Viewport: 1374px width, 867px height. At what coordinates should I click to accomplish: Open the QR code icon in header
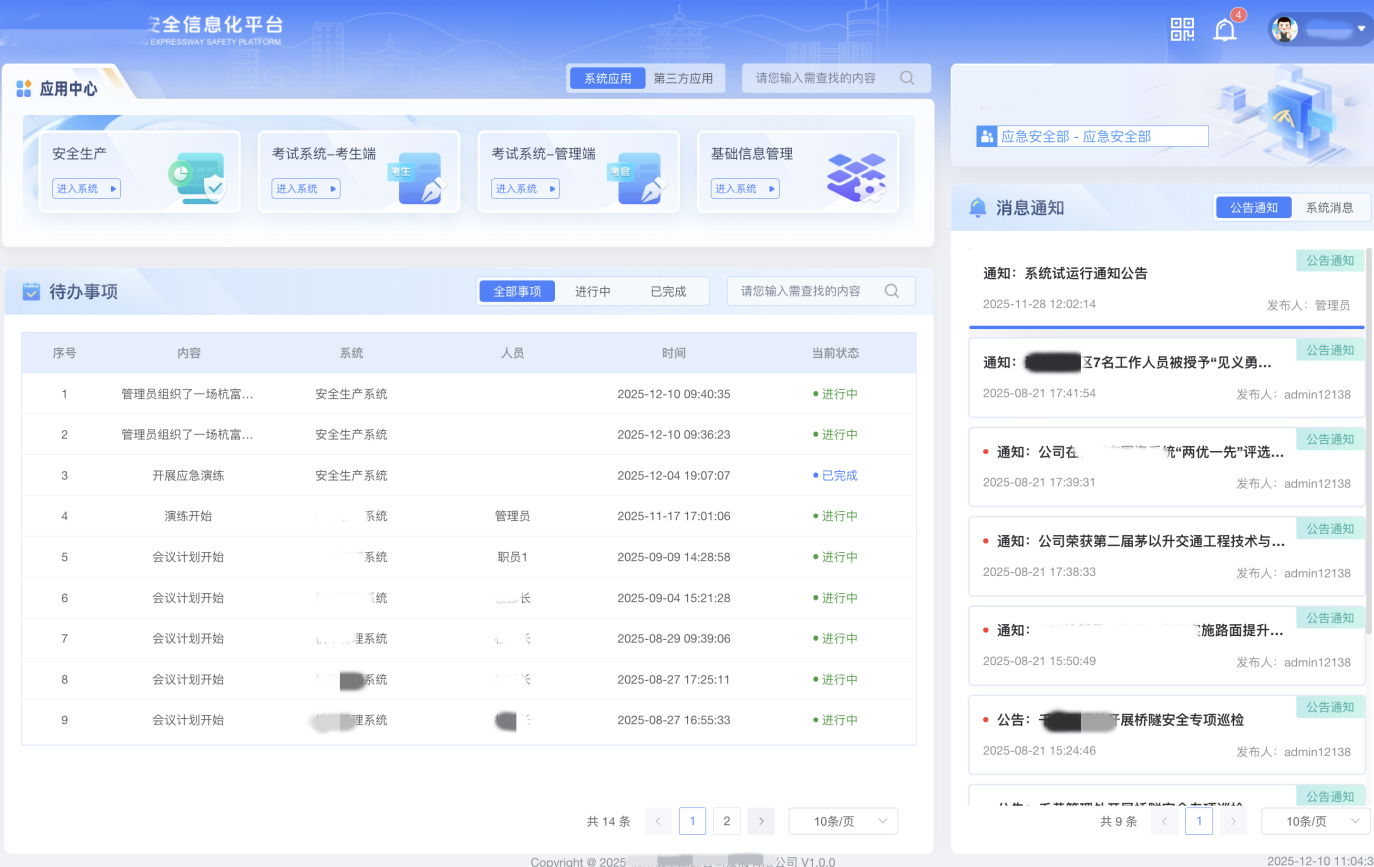(1182, 30)
